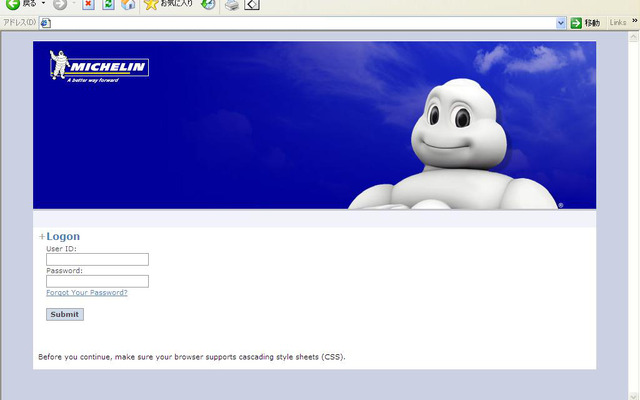
Task: Click the Edit page toolbar icon
Action: click(252, 4)
